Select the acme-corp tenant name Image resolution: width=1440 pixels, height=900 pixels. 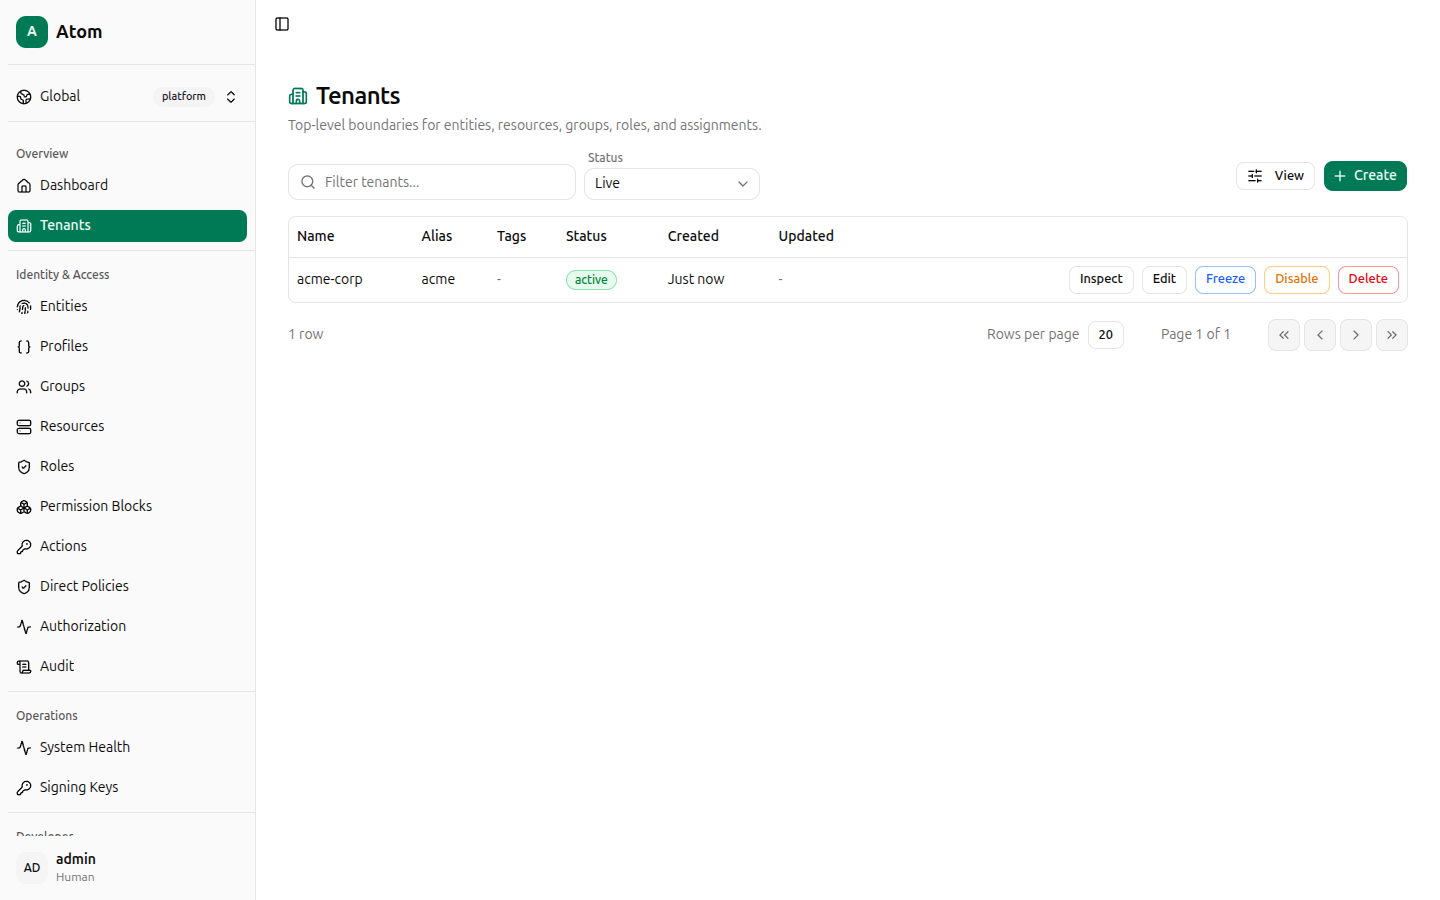pyautogui.click(x=330, y=280)
